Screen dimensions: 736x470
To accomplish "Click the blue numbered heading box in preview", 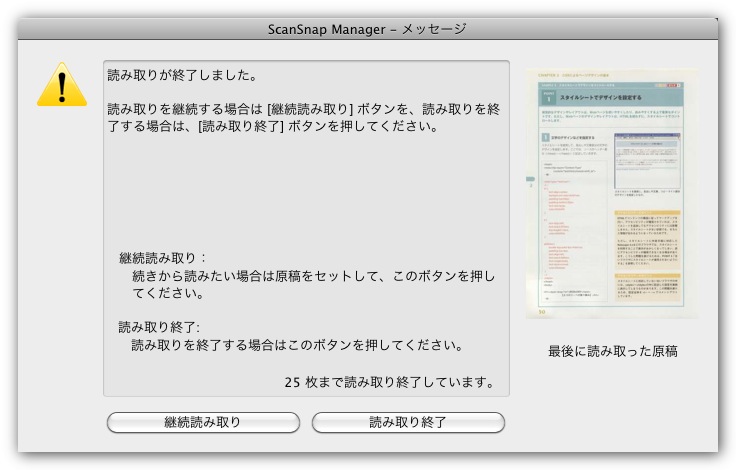I will click(549, 99).
